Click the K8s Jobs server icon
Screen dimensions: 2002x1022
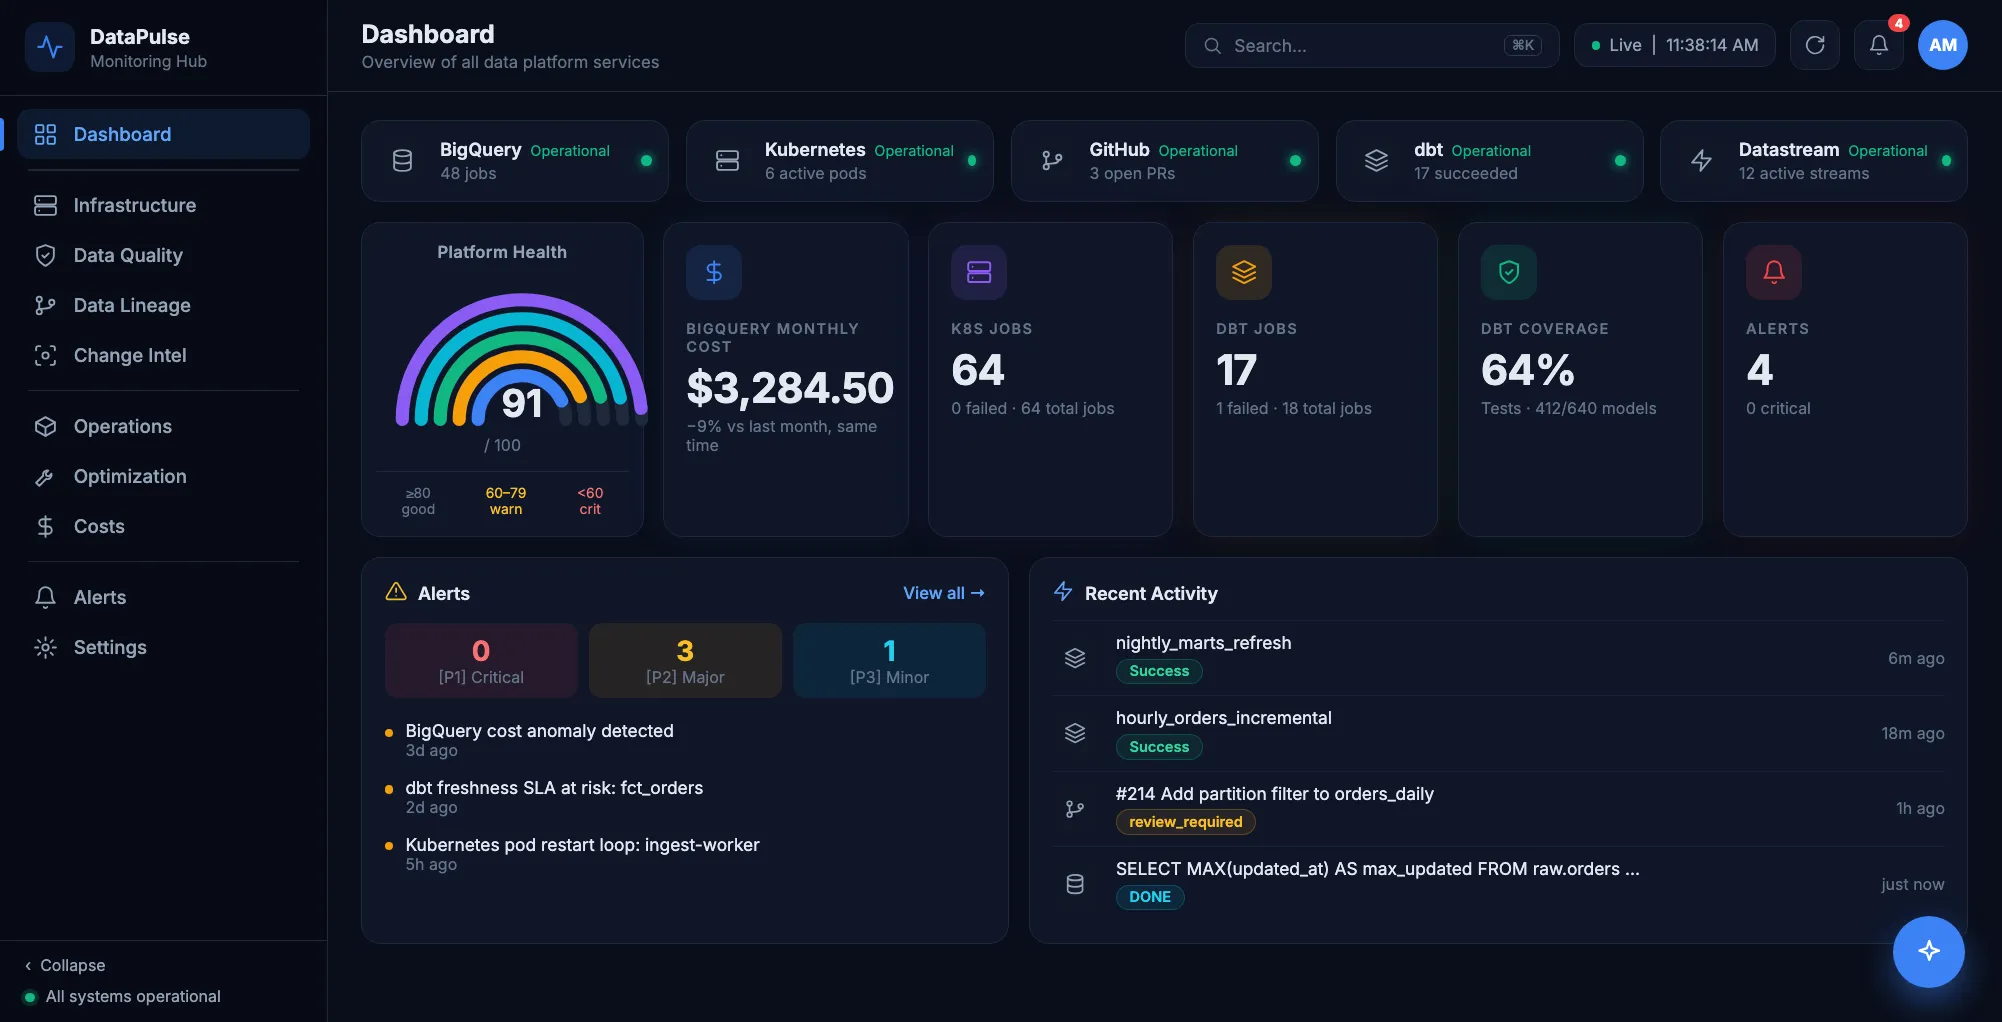[978, 272]
